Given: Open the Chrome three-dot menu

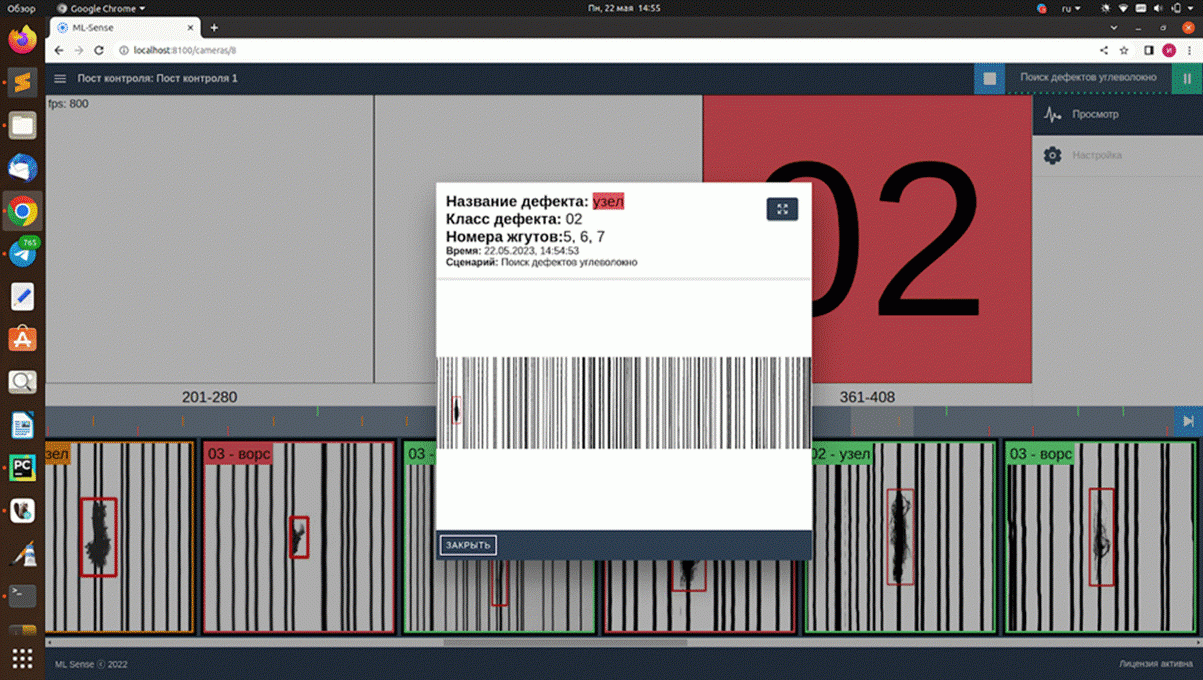Looking at the screenshot, I should click(x=1189, y=50).
